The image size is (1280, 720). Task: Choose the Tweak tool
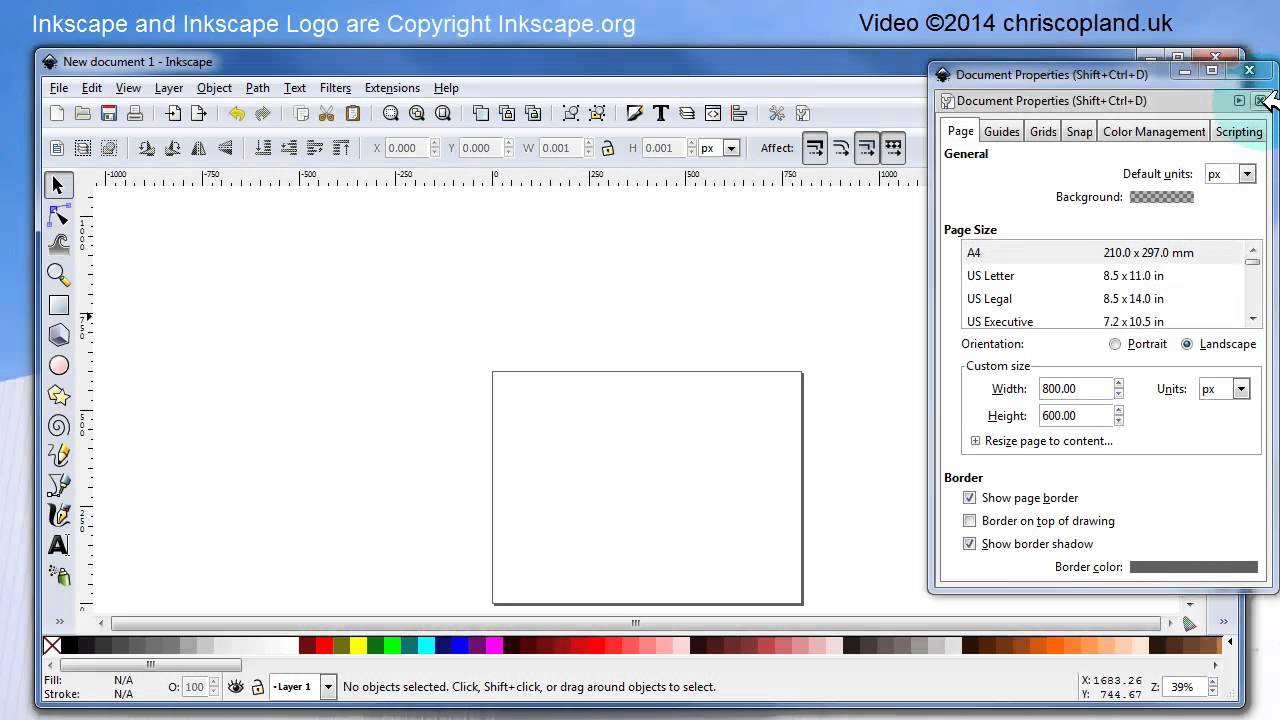58,245
